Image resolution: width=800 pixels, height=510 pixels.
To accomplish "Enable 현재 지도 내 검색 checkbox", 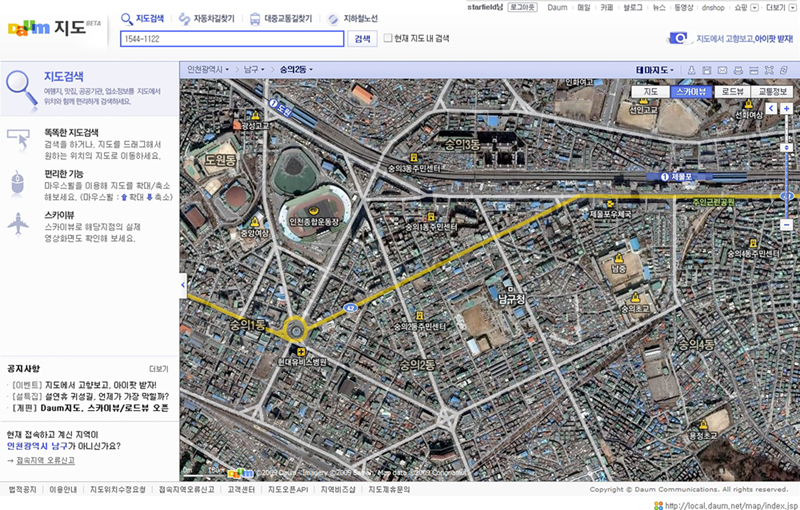I will (x=388, y=38).
